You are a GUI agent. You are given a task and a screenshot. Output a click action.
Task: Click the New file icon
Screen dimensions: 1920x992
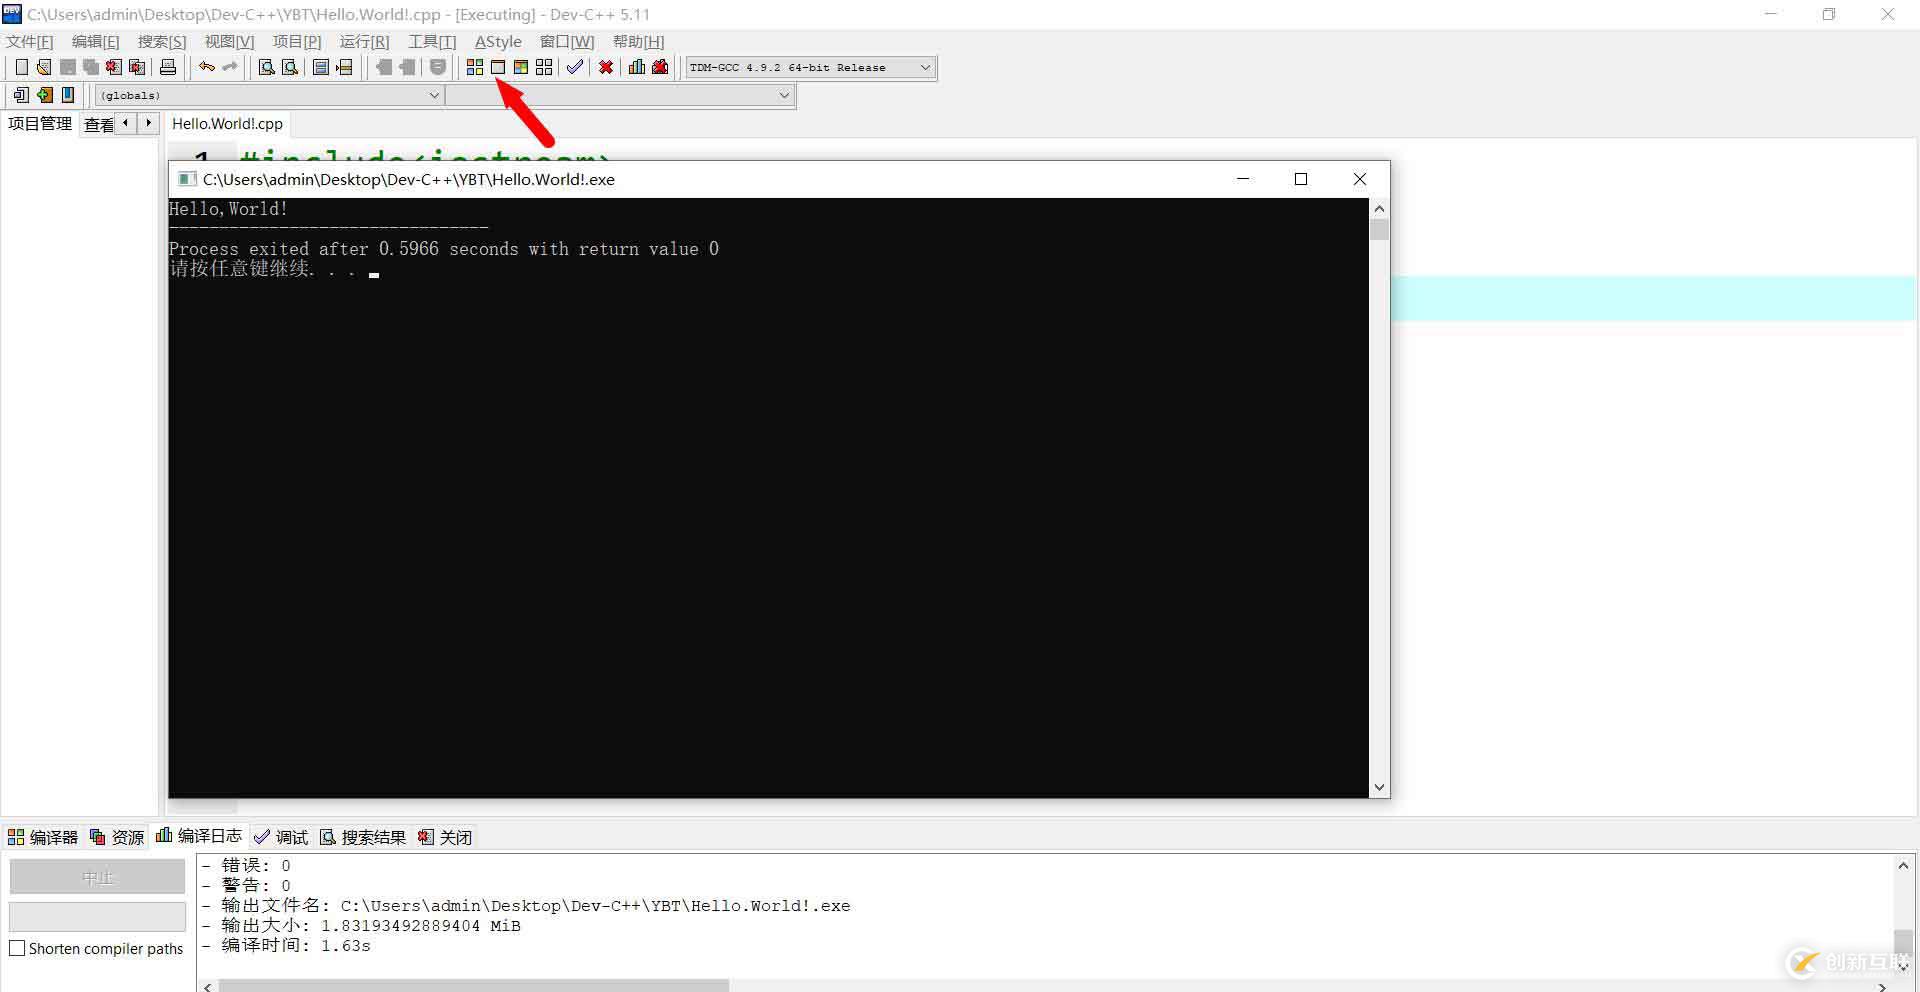pyautogui.click(x=21, y=67)
